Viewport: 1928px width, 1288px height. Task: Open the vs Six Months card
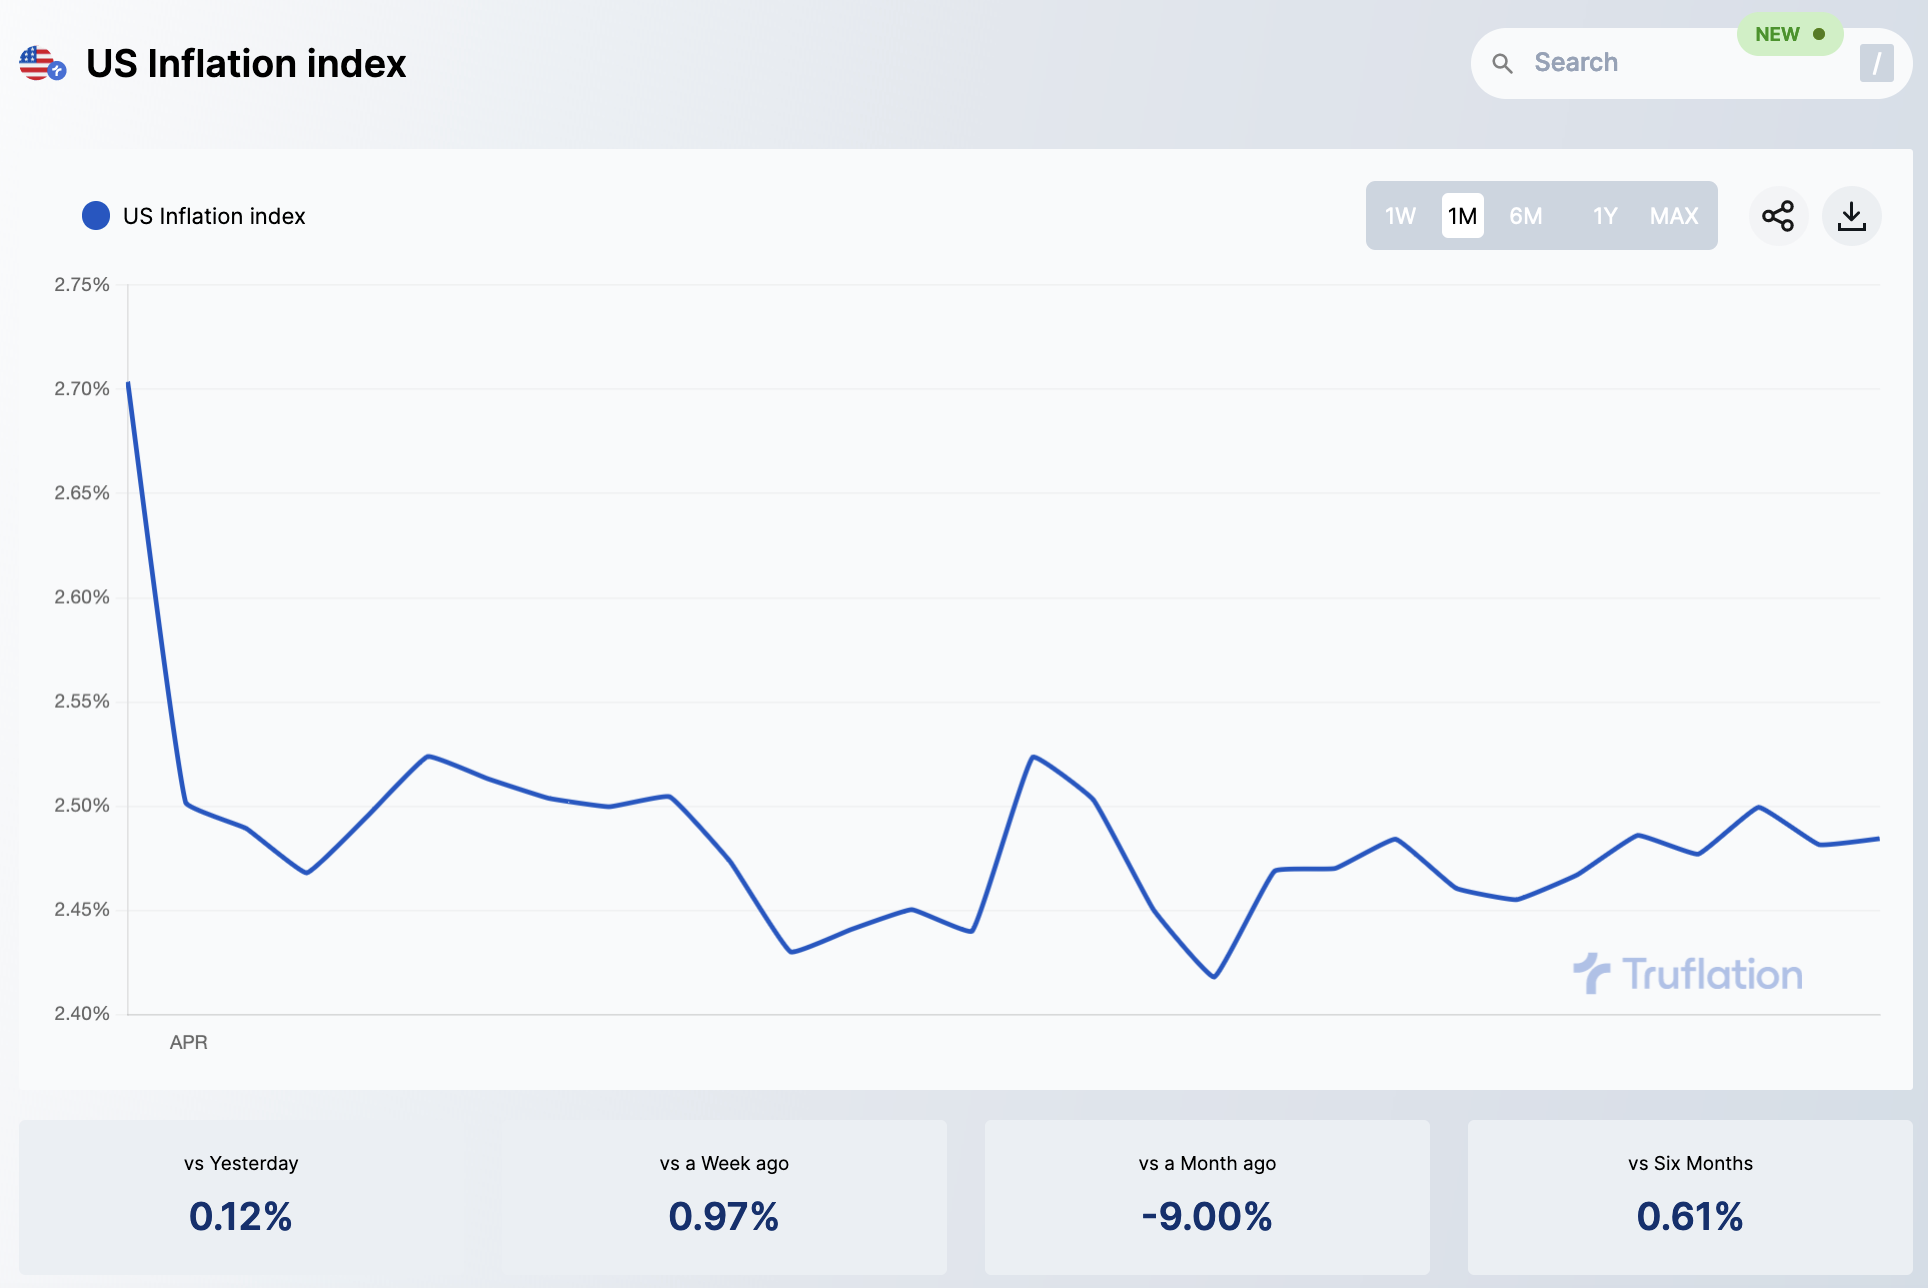pyautogui.click(x=1690, y=1196)
